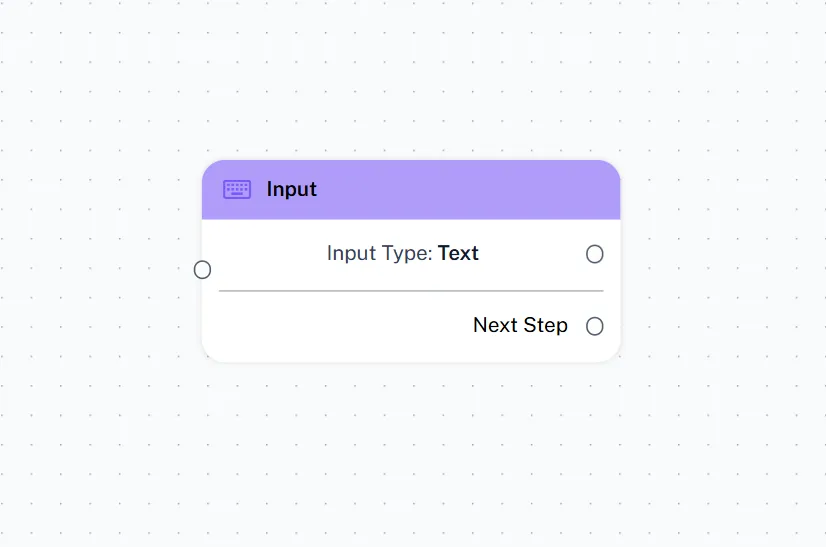The image size is (826, 547).
Task: Click the empty header area right of the Input title
Action: click(470, 190)
